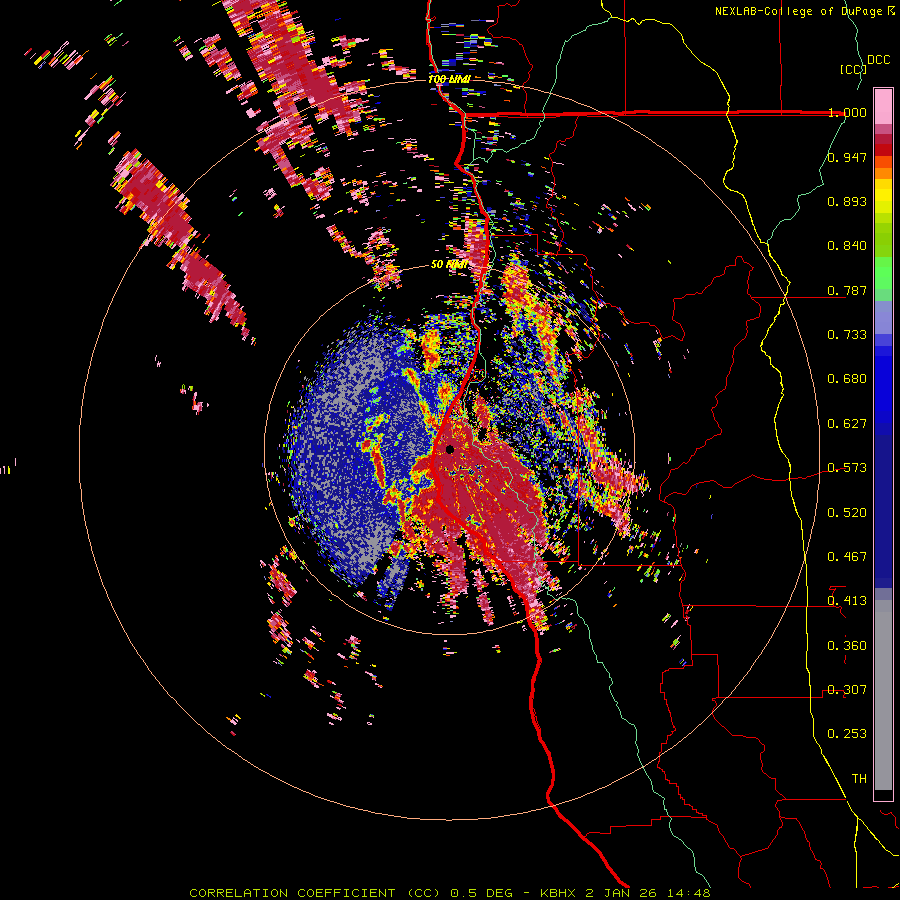
Task: Click the [CC] legend heading
Action: tap(853, 69)
